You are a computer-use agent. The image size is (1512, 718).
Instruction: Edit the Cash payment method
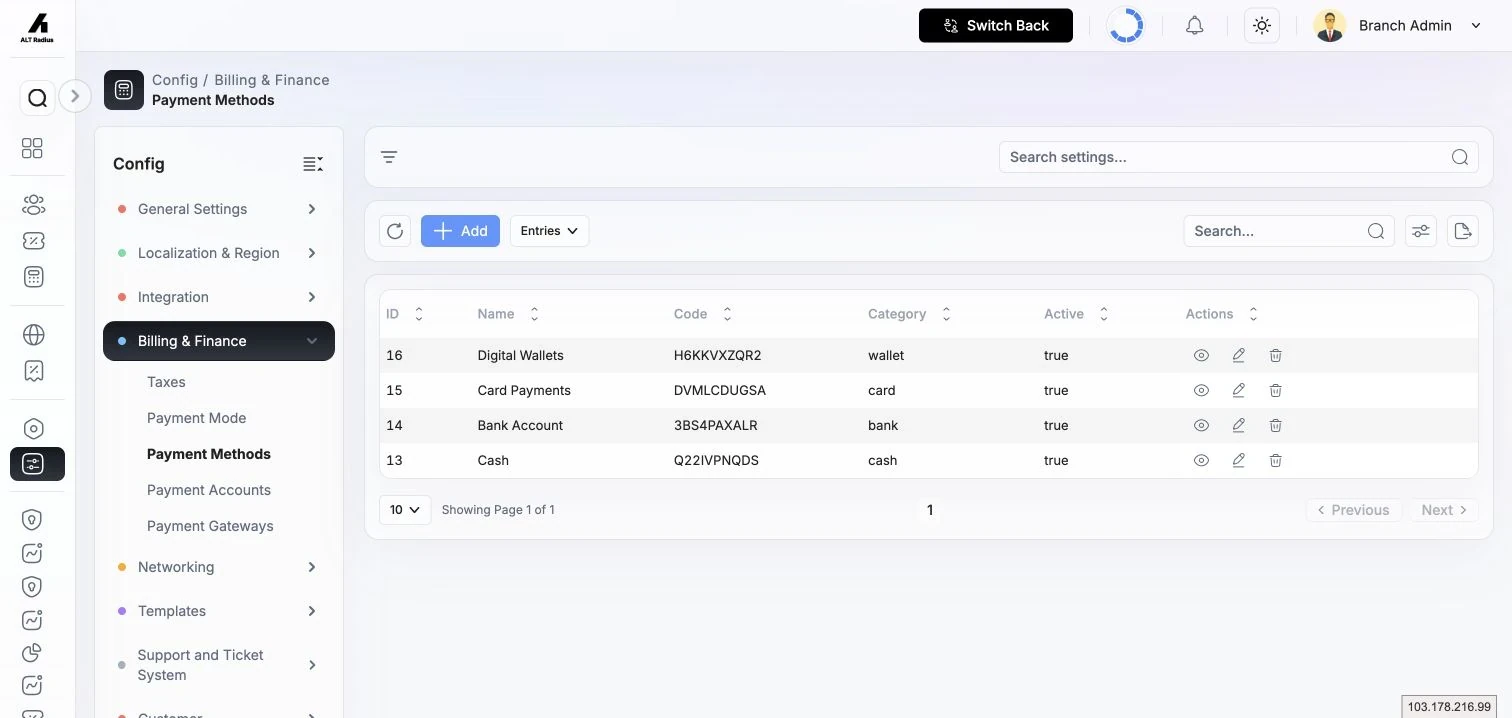click(1239, 460)
